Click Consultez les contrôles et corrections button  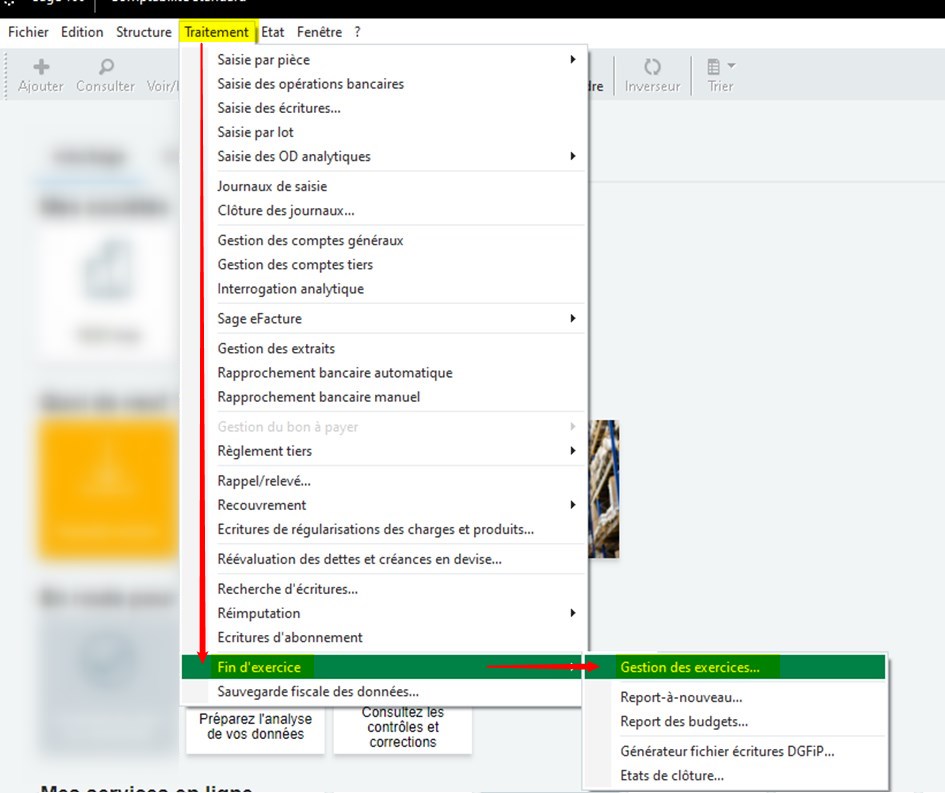click(x=402, y=727)
